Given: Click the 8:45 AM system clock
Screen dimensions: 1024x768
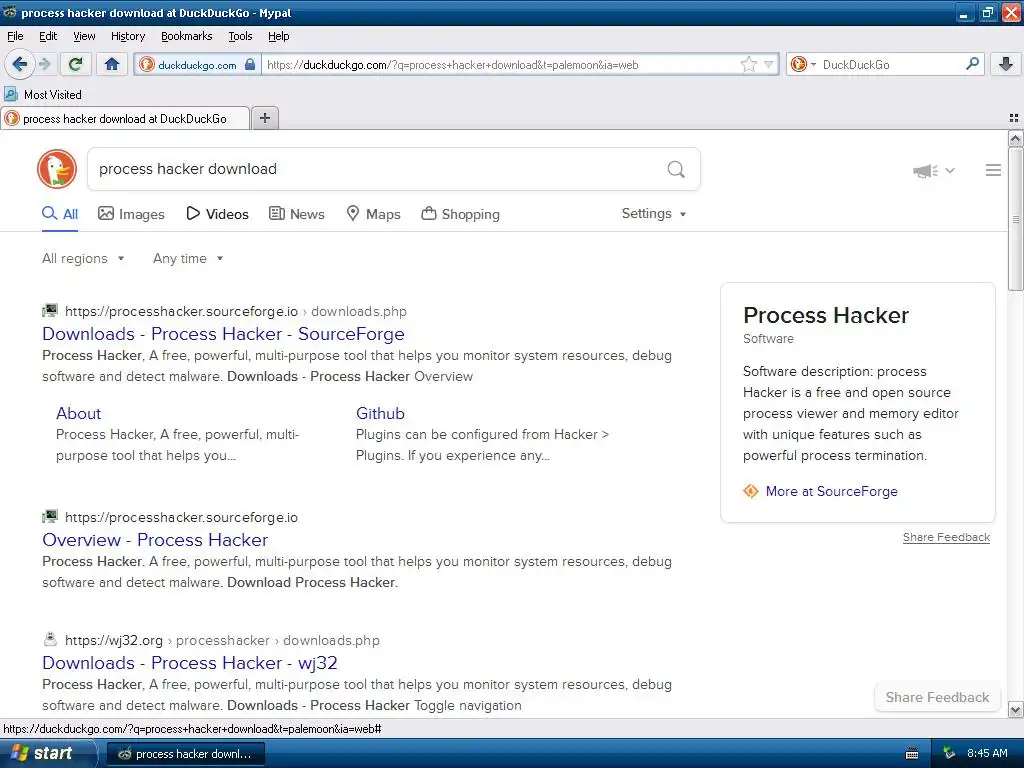Looking at the screenshot, I should point(987,754).
